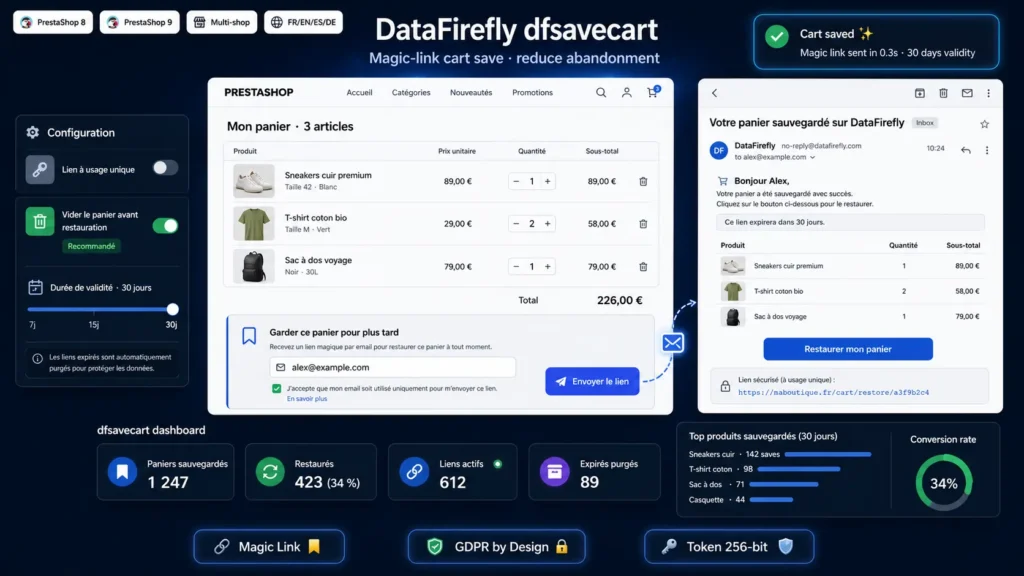Screen dimensions: 1024x576
Task: Click the Restaurés refresh icon
Action: pyautogui.click(x=270, y=472)
